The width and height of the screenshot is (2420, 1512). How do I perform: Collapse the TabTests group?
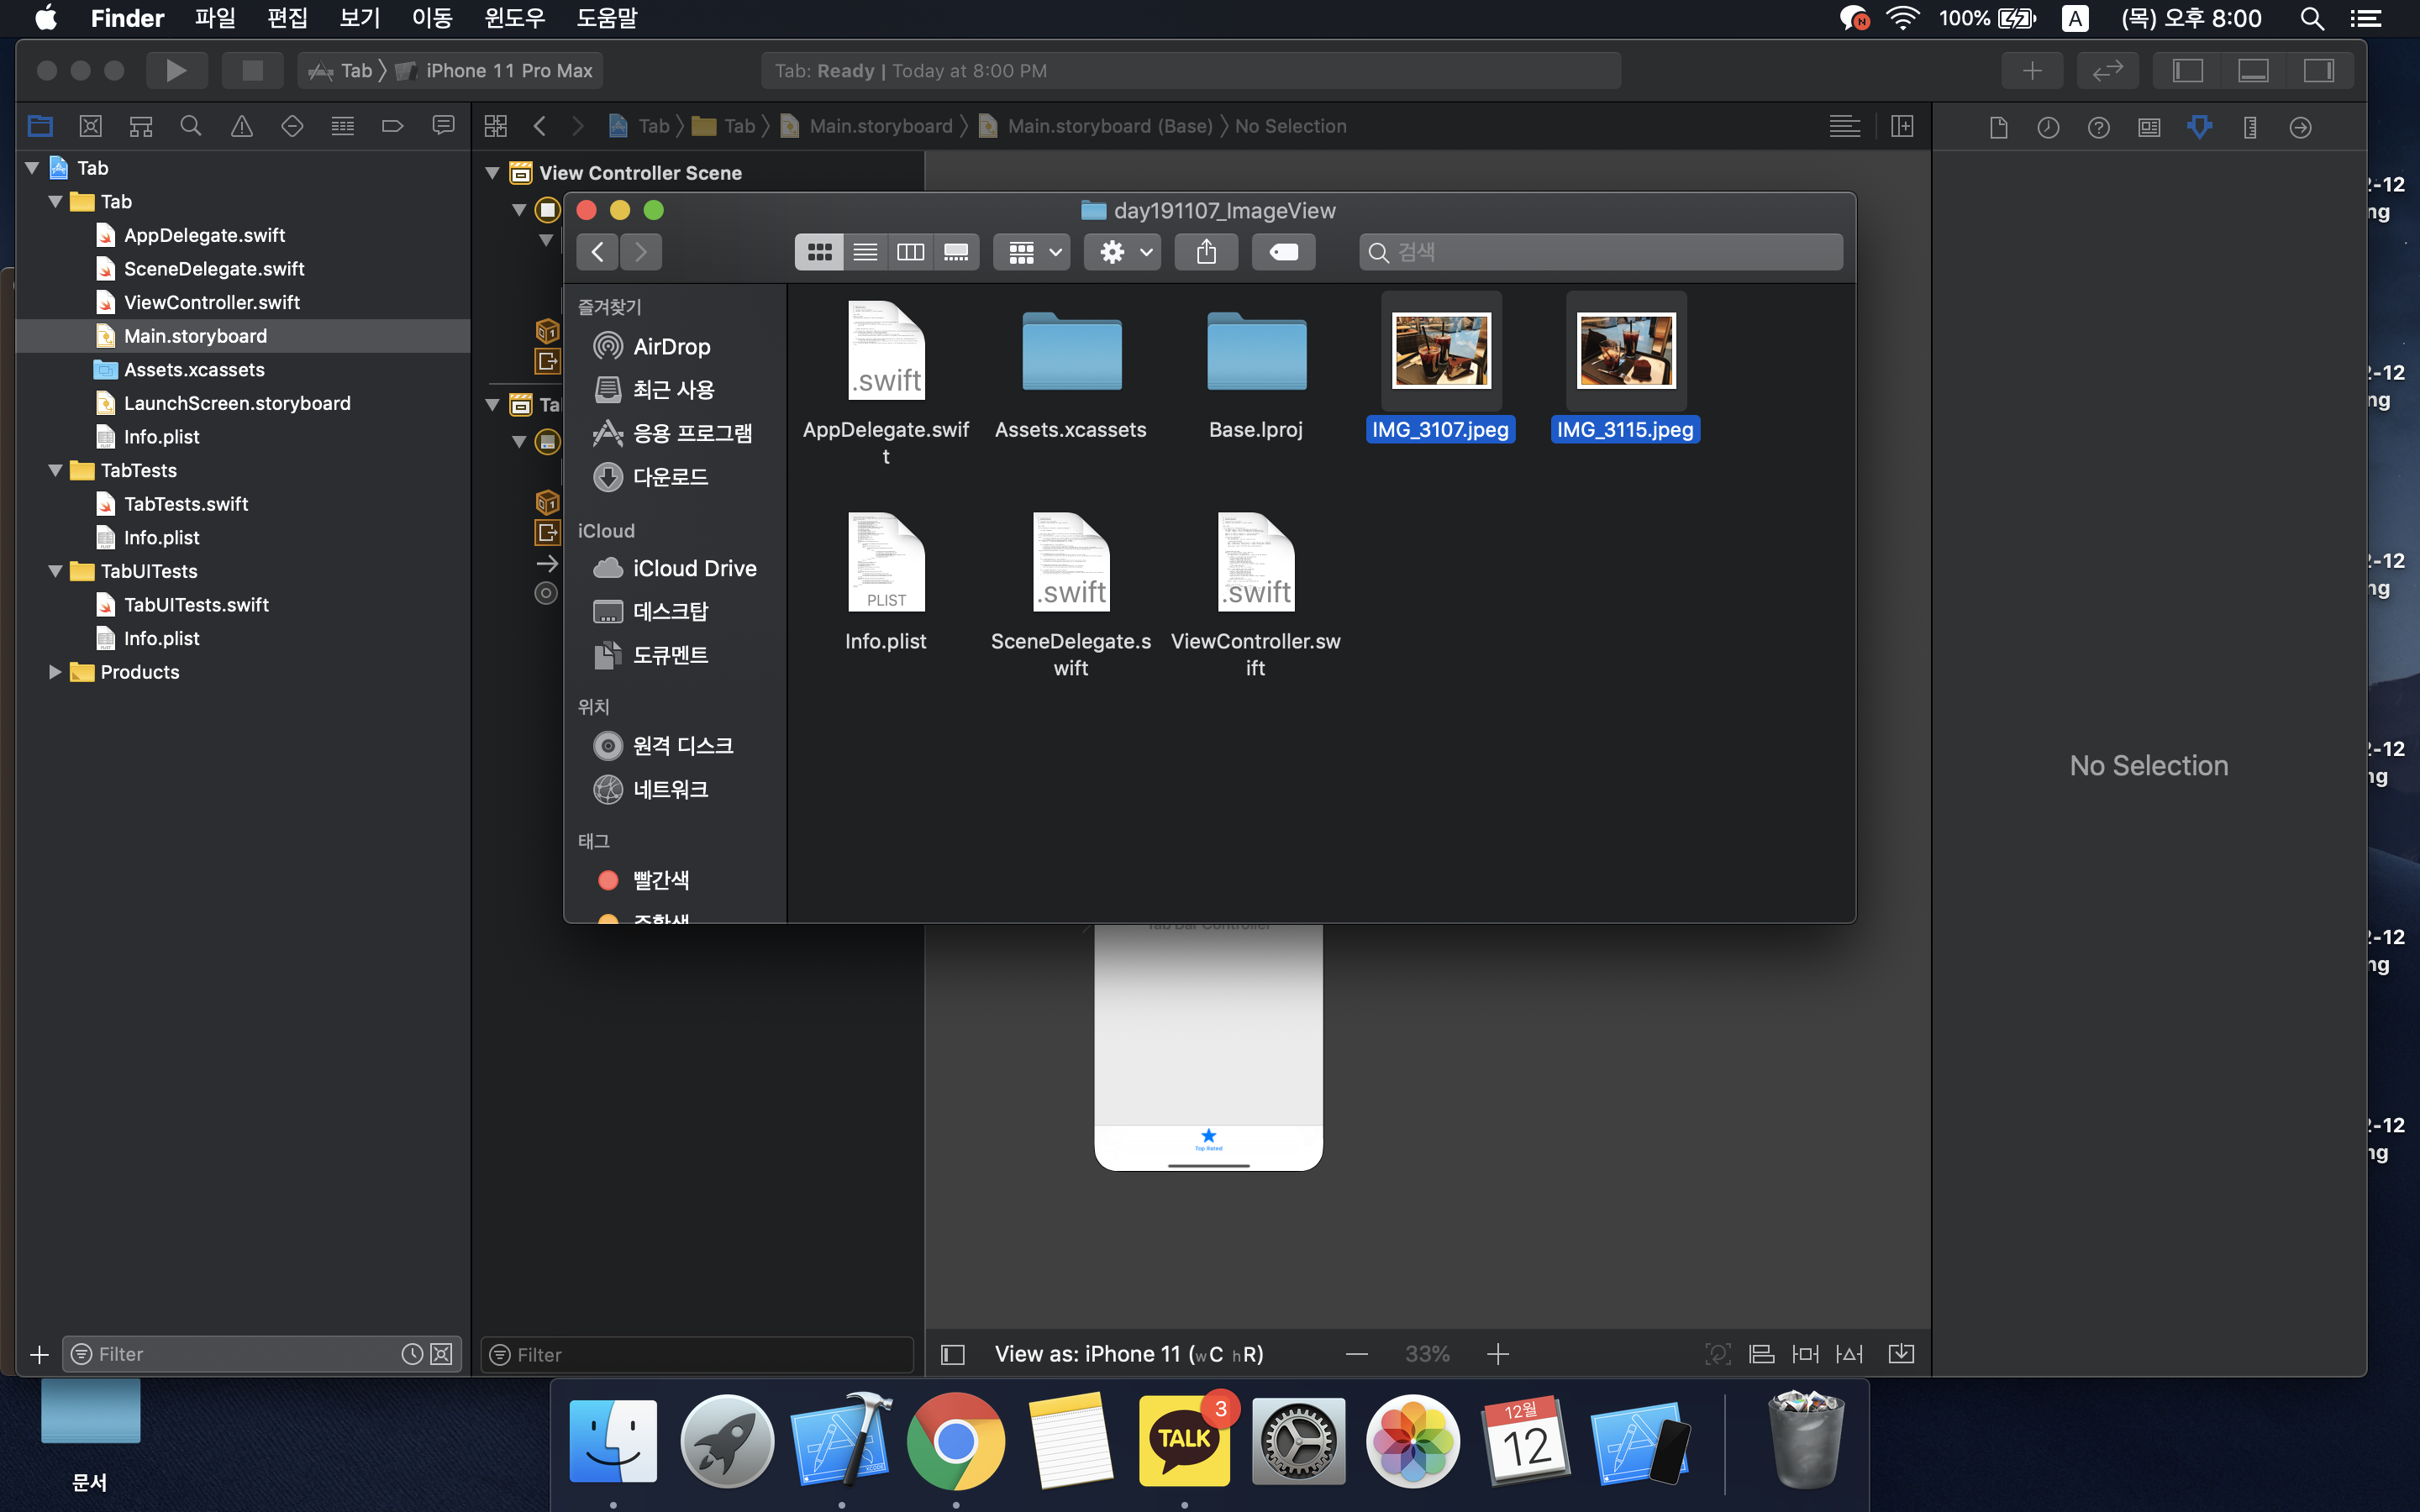(x=55, y=470)
